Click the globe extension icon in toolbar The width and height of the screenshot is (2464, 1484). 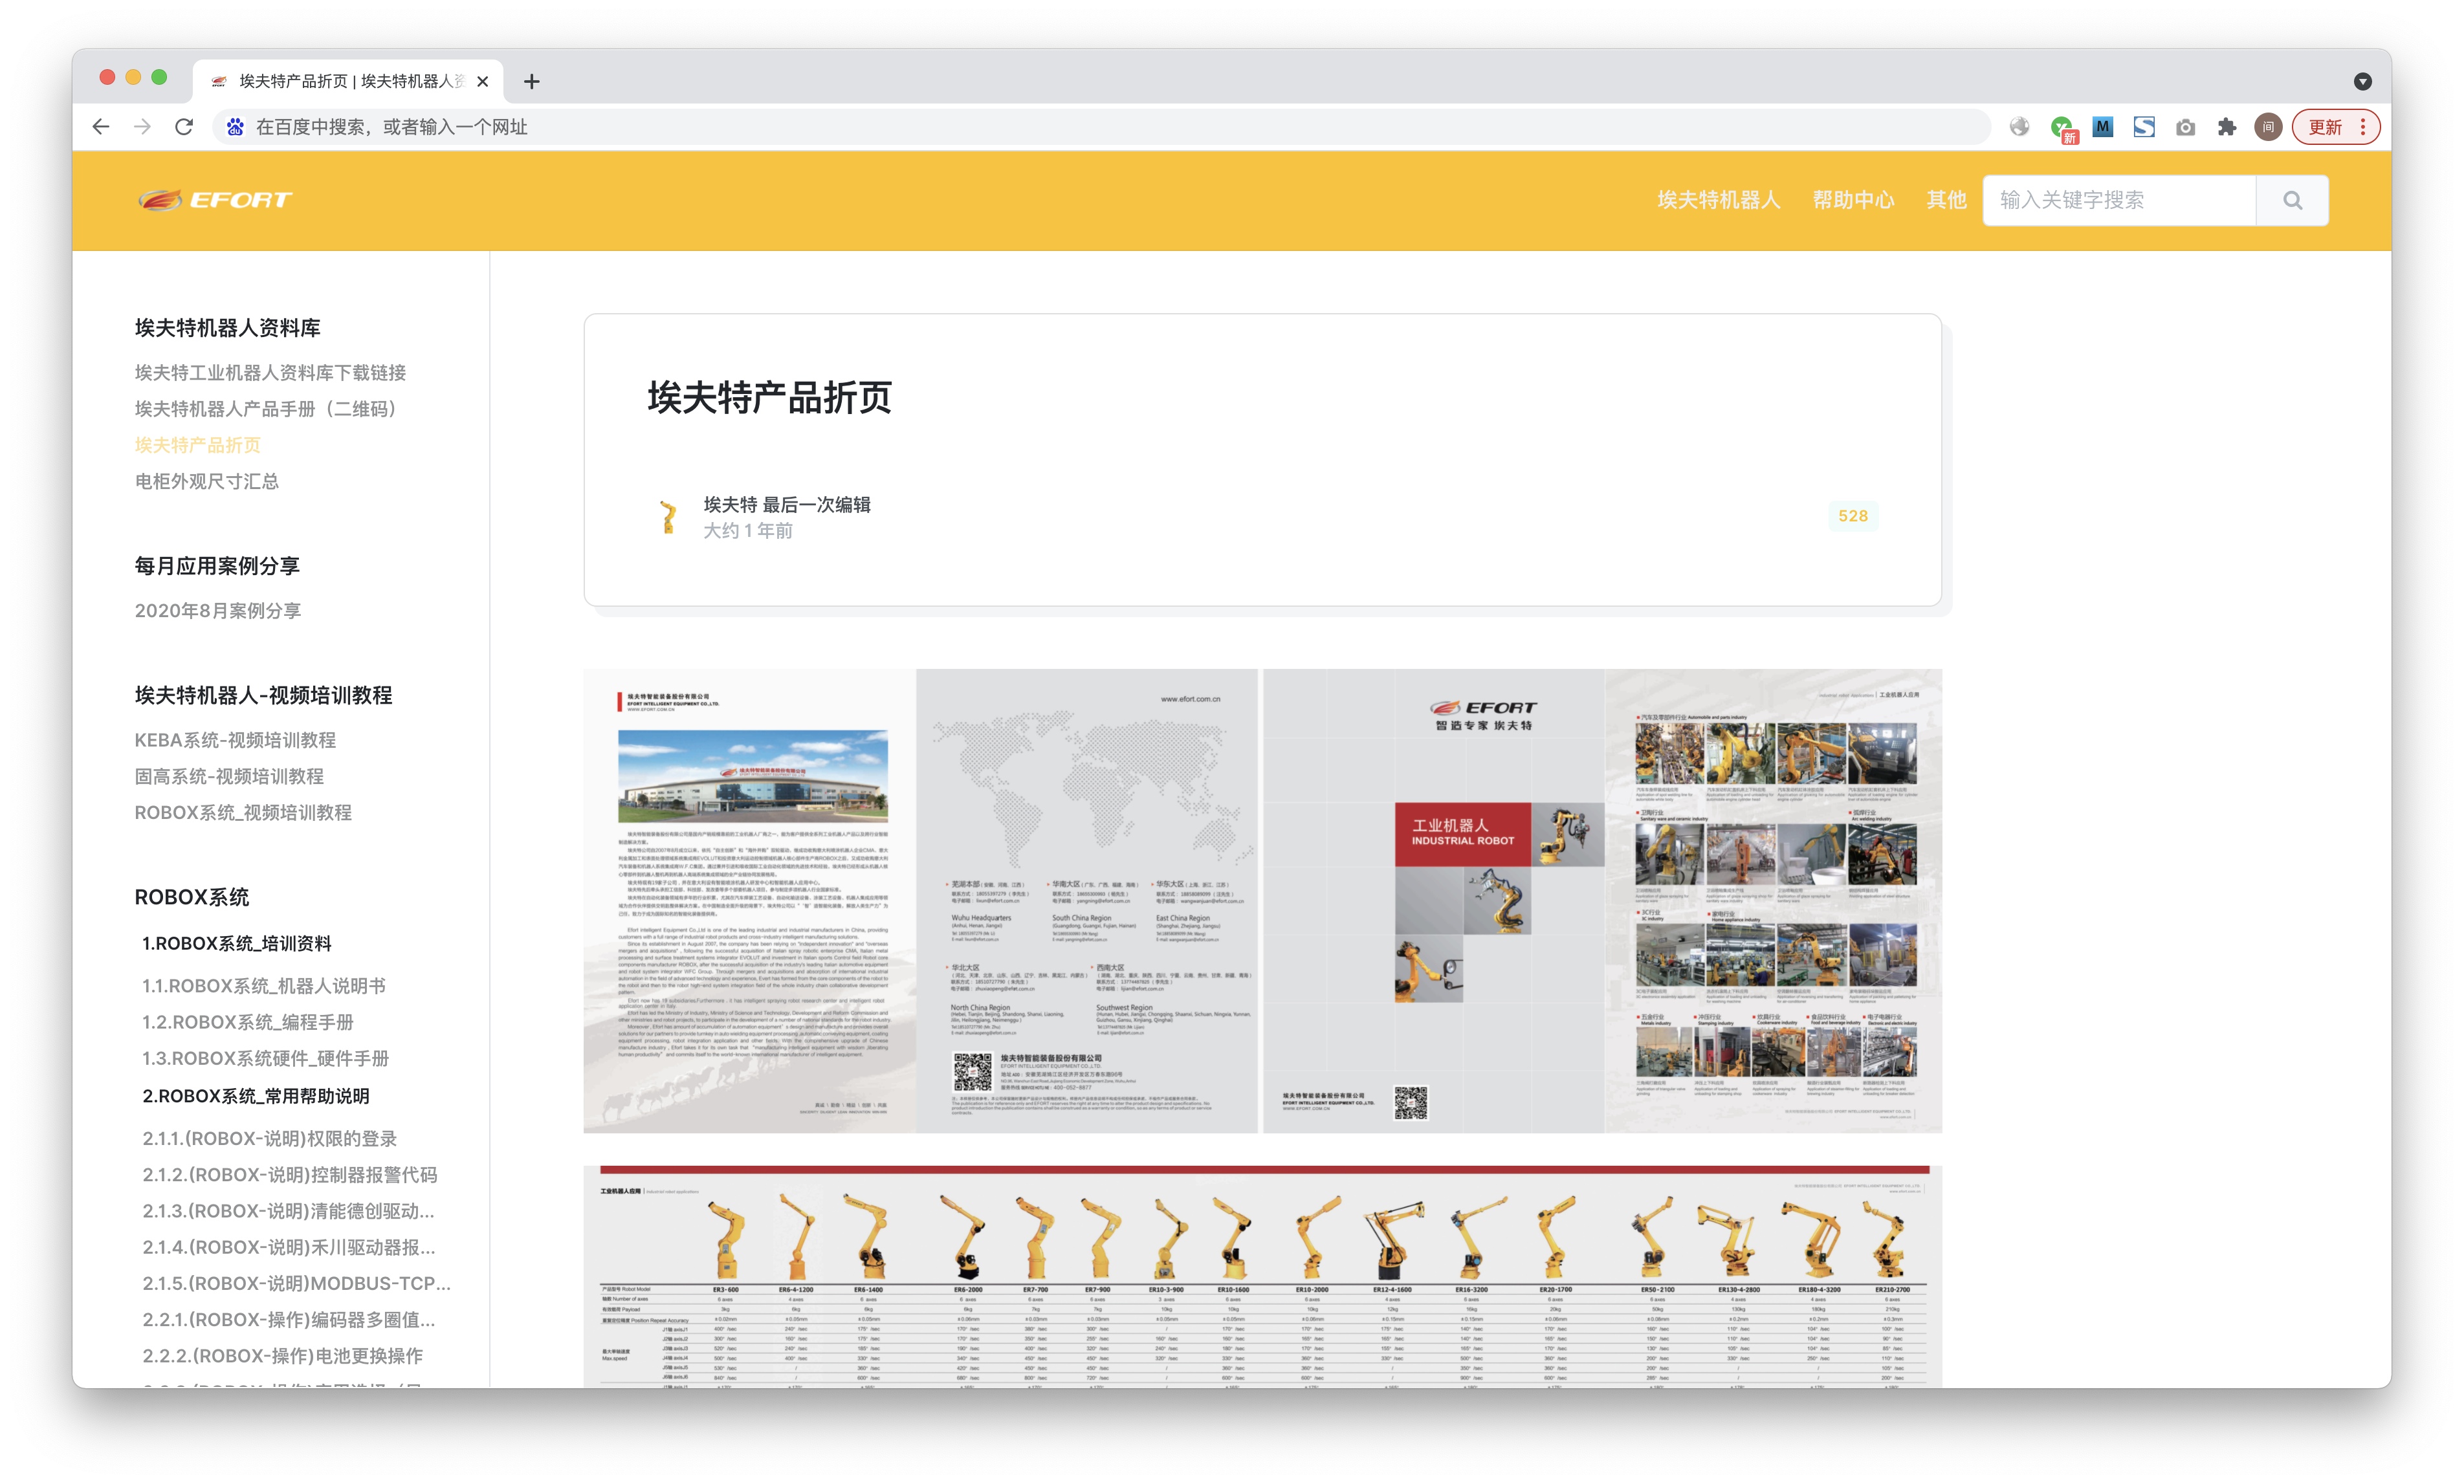pos(2020,127)
